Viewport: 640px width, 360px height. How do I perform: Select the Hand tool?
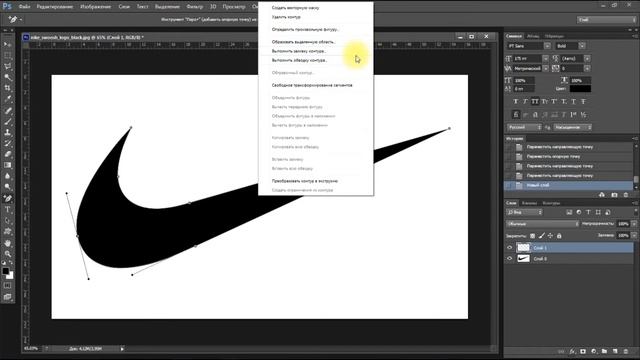tap(8, 243)
